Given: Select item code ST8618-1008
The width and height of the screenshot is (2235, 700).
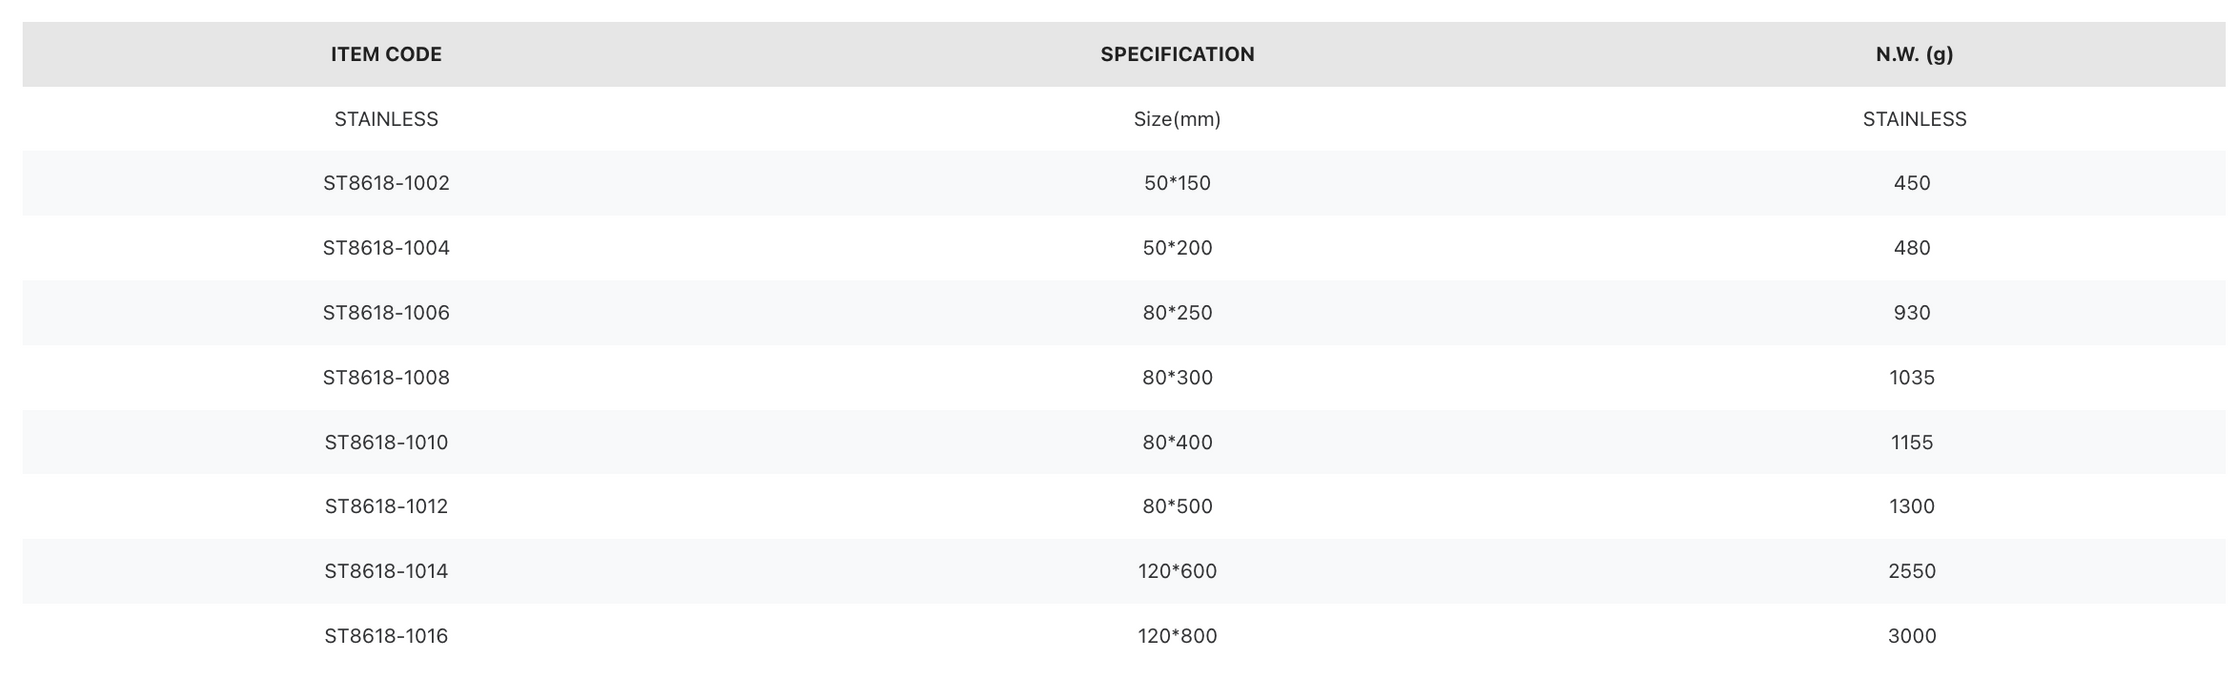Looking at the screenshot, I should point(386,378).
